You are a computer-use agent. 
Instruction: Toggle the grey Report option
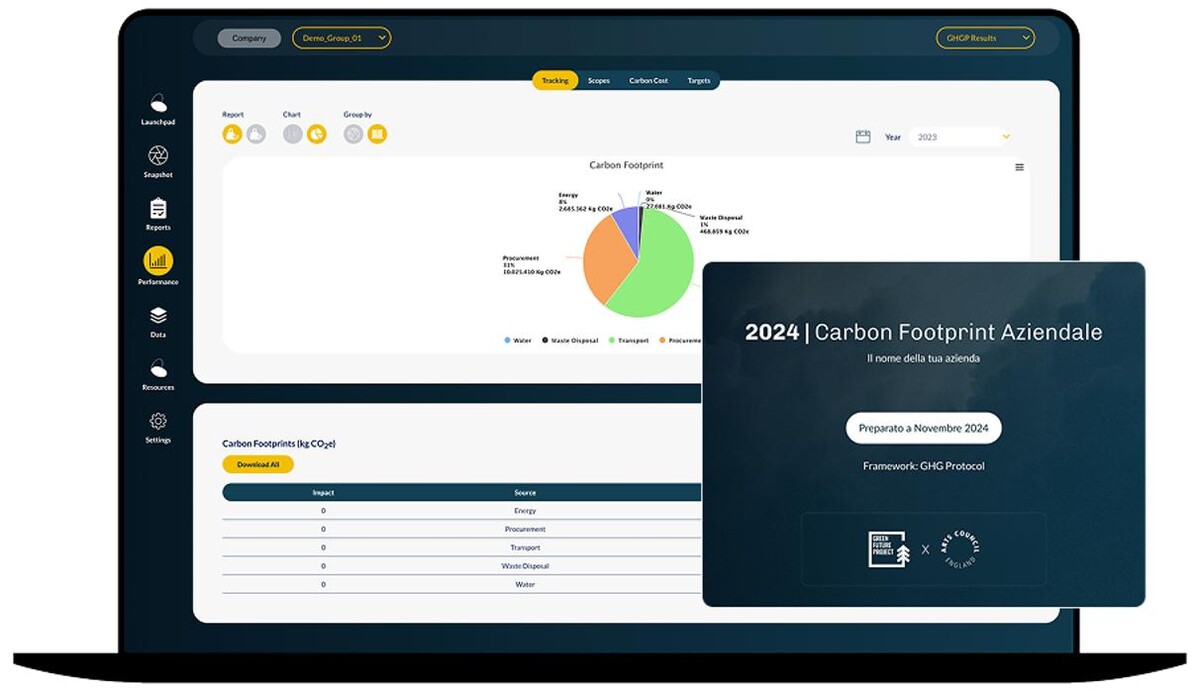tap(256, 134)
